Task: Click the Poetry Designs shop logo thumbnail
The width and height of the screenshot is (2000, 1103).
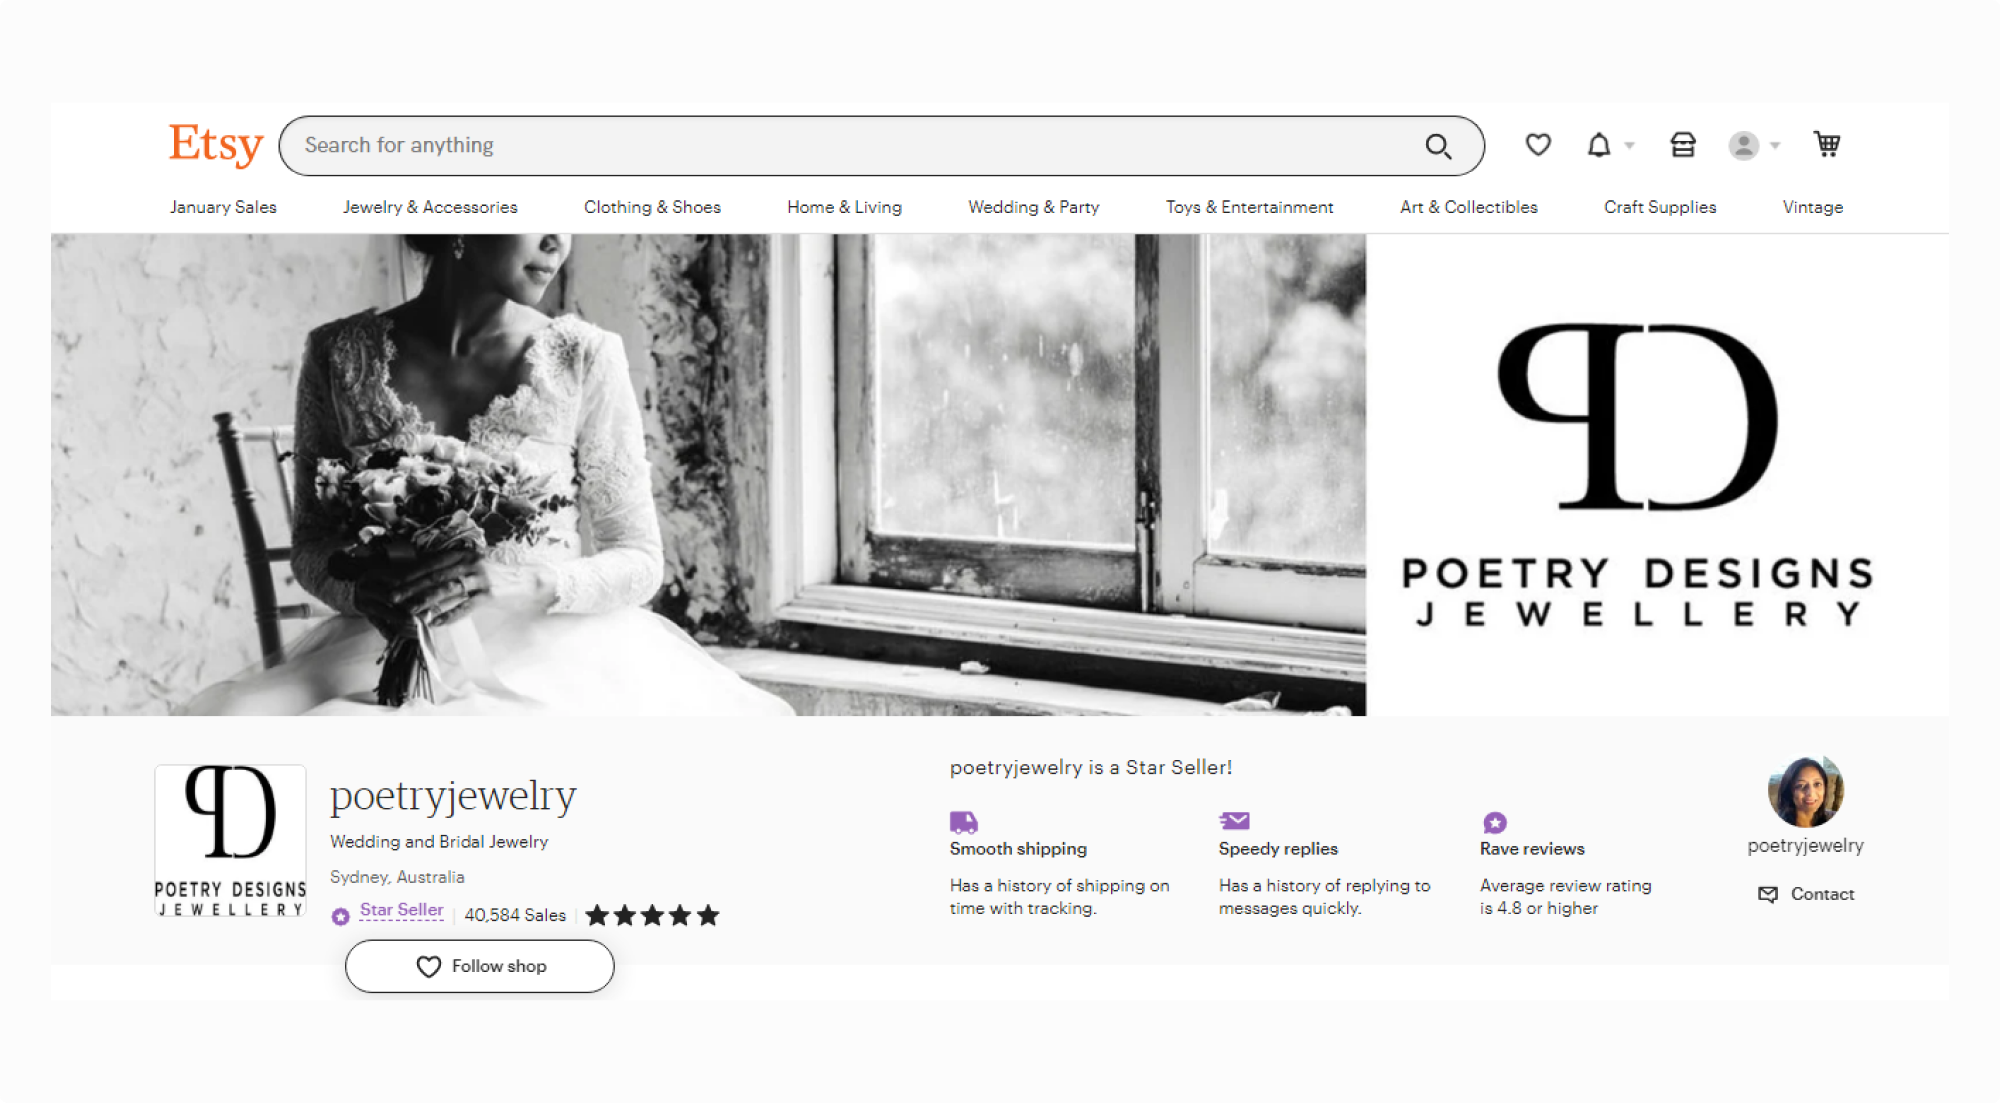Action: 231,841
